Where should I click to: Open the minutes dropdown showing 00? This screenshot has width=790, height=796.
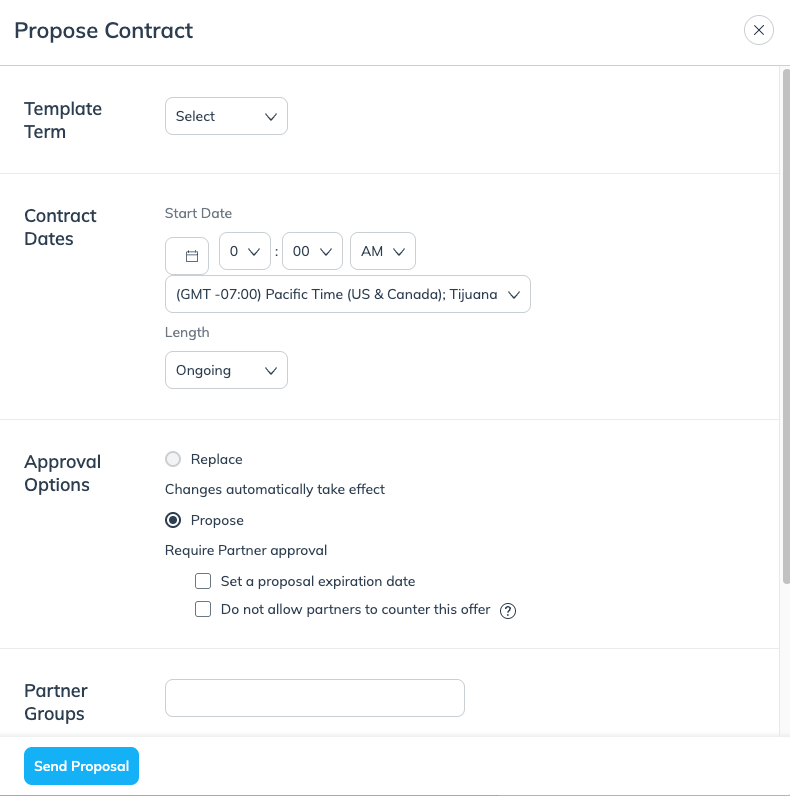(x=312, y=252)
